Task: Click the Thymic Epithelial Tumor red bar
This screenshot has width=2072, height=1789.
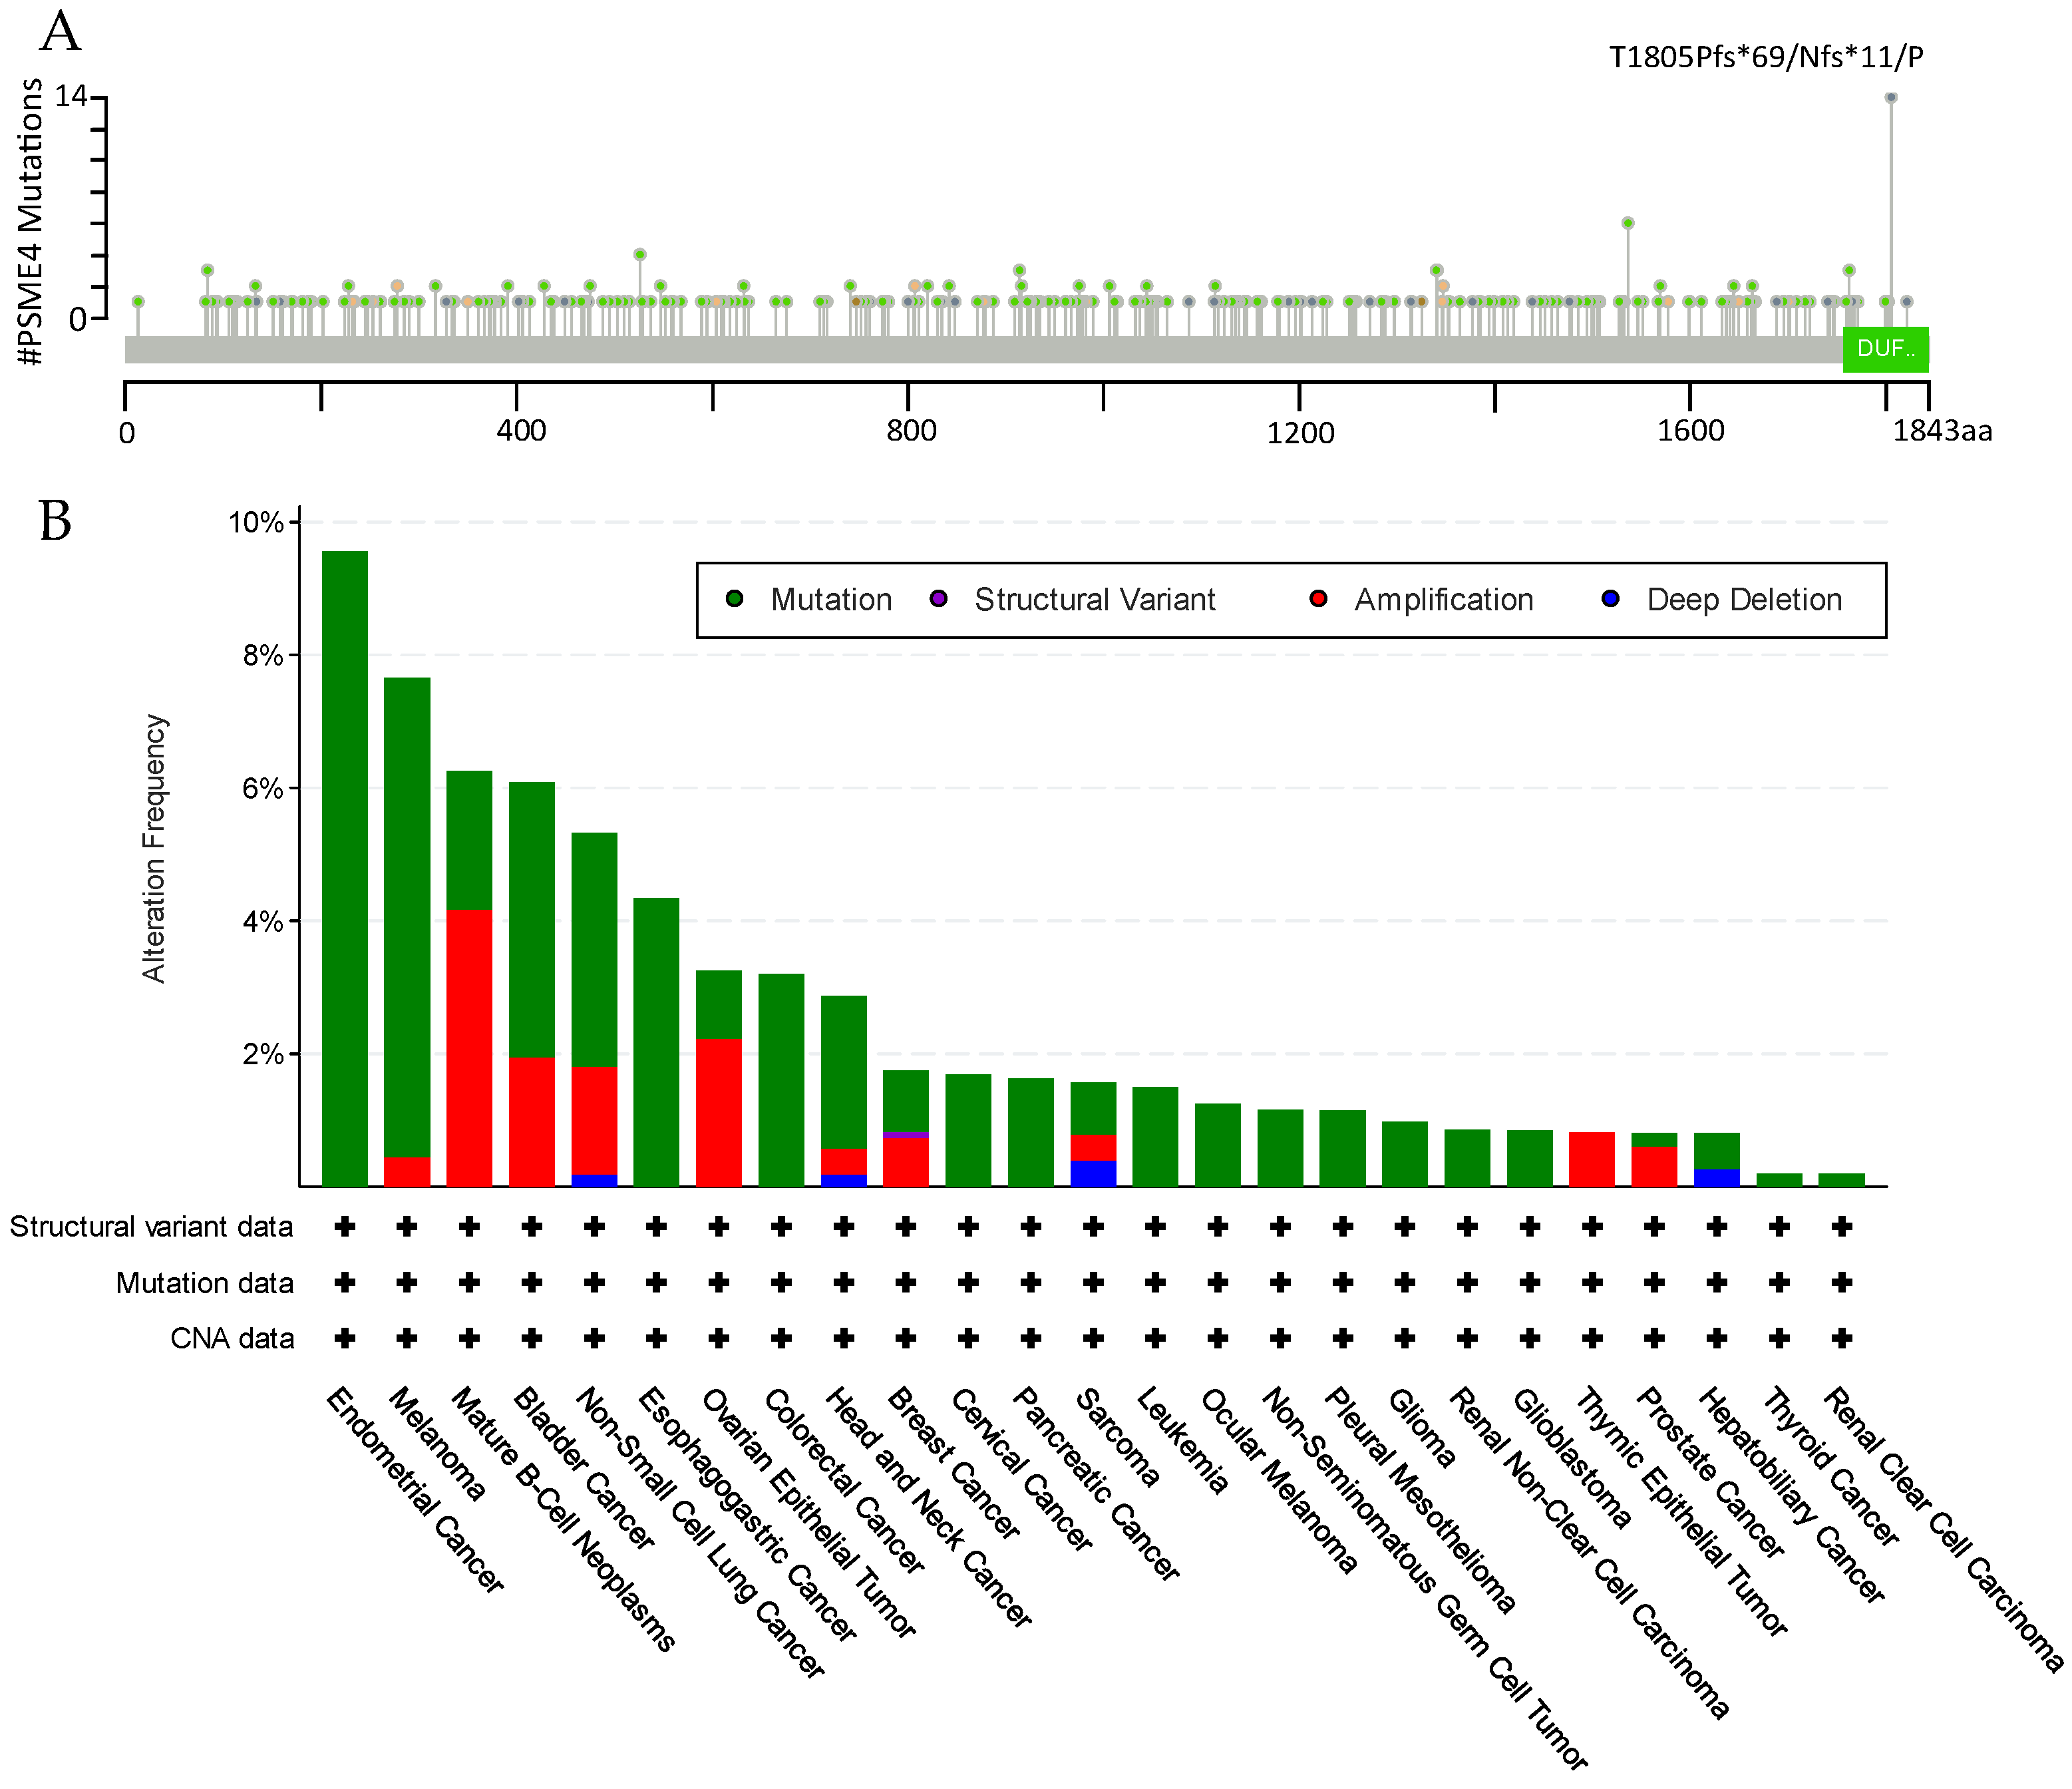Action: (1592, 1159)
